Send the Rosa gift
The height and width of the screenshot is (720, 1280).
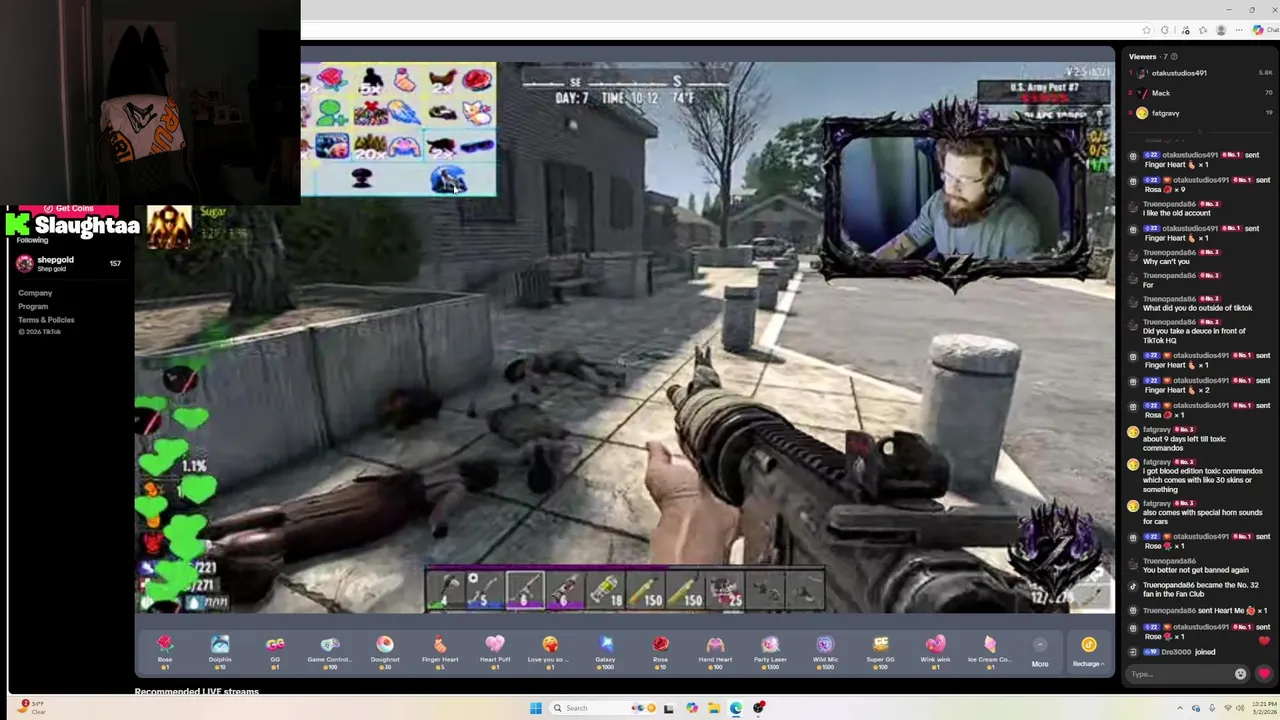660,650
